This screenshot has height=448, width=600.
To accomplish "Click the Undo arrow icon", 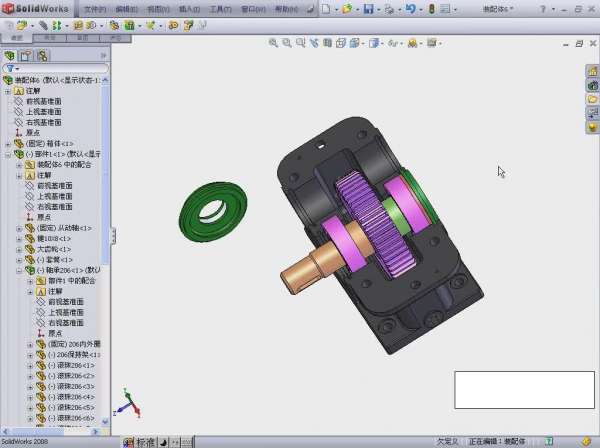I will coord(411,9).
